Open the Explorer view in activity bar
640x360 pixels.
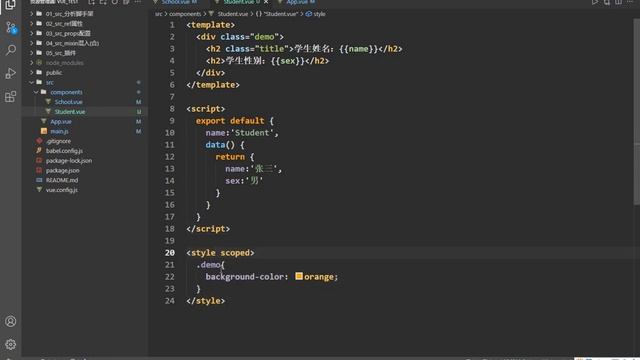[x=11, y=4]
